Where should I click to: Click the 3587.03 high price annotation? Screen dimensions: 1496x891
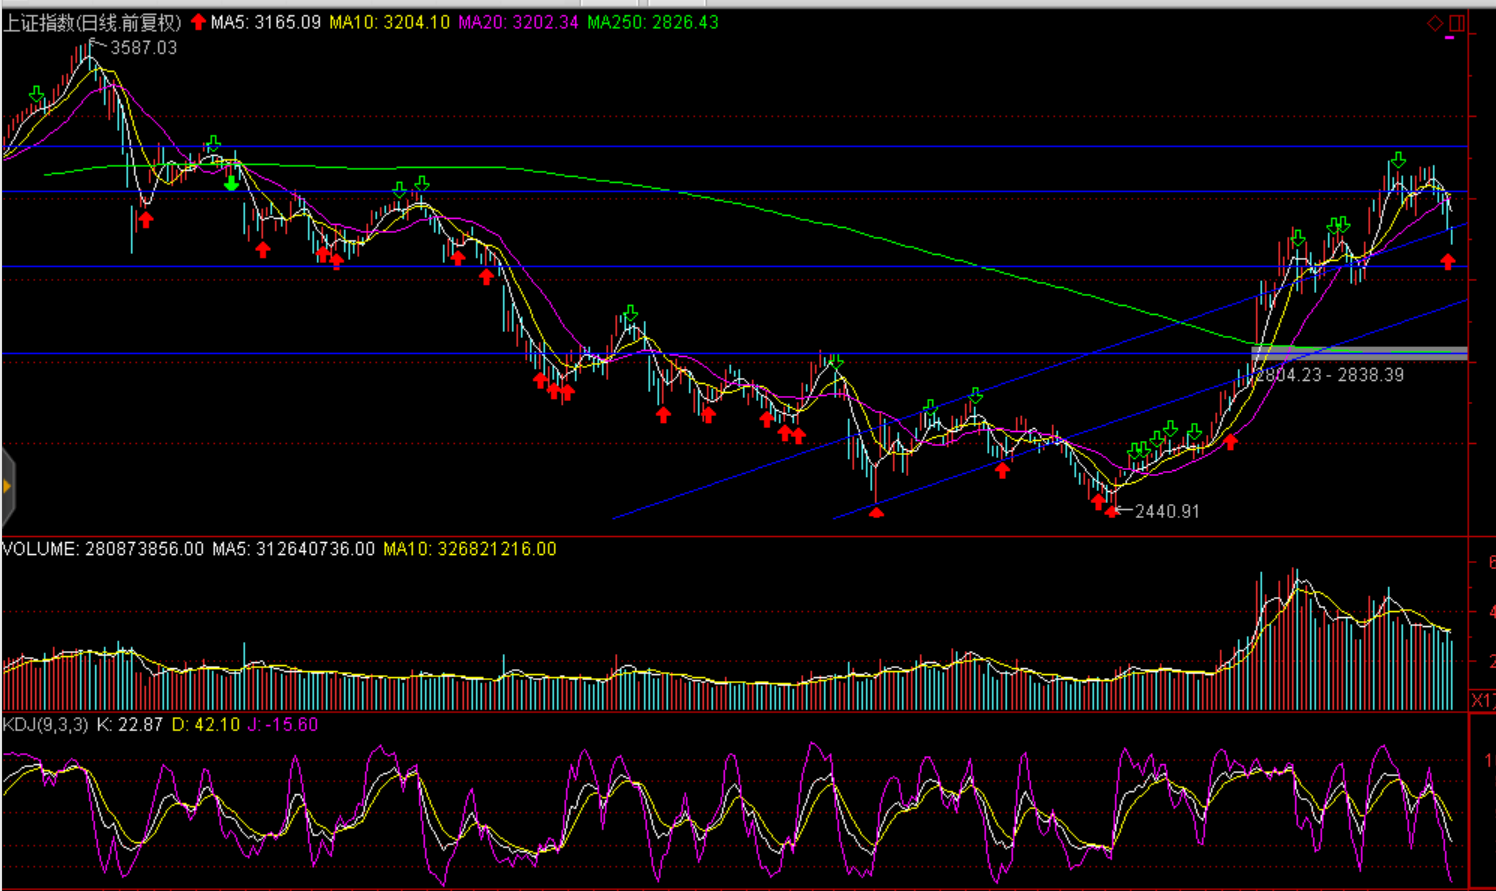pos(143,48)
